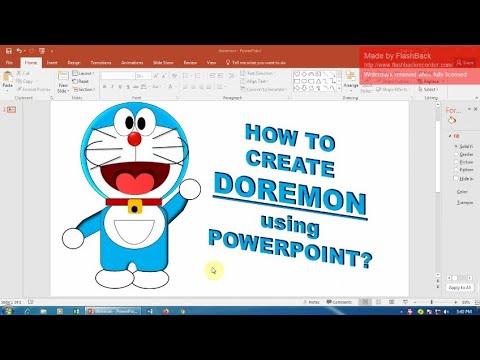Image resolution: width=480 pixels, height=360 pixels.
Task: Apply Italic formatting
Action: (x=112, y=87)
